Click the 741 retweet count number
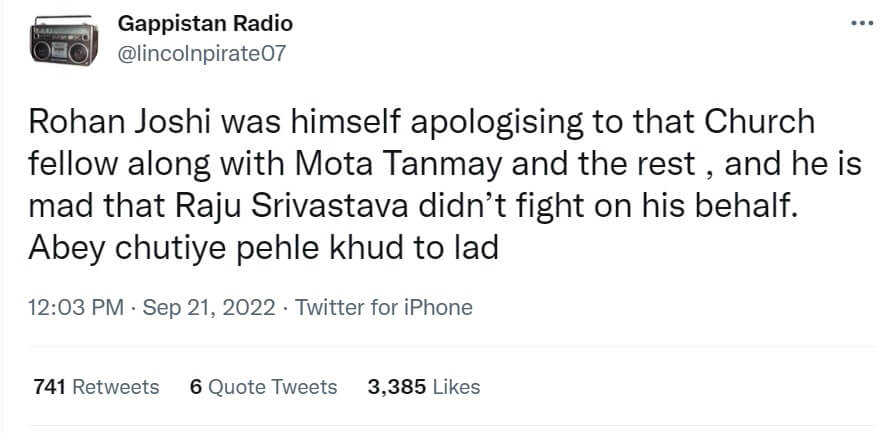The image size is (887, 433). [x=48, y=387]
